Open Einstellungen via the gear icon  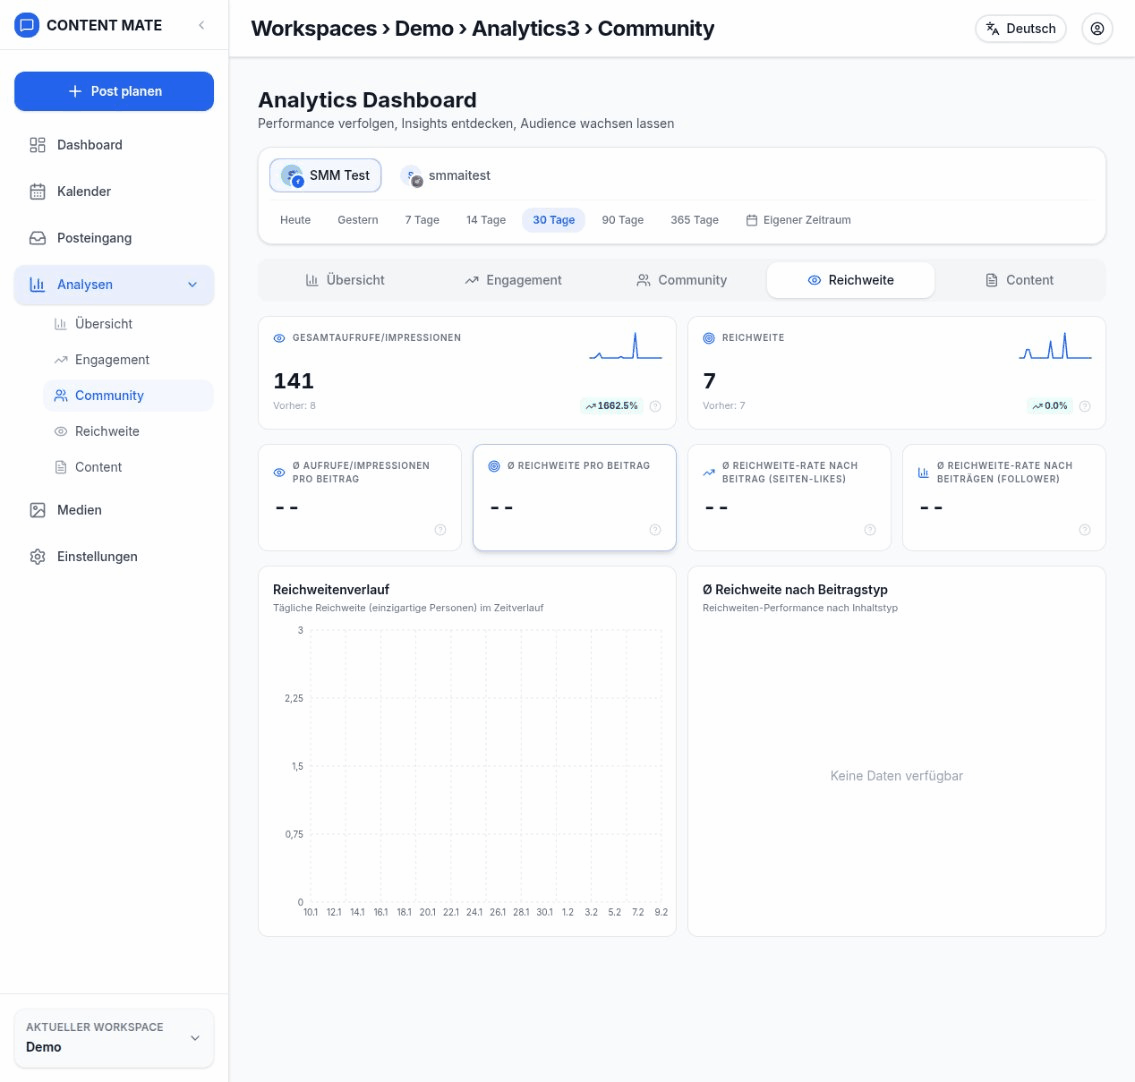(x=38, y=557)
